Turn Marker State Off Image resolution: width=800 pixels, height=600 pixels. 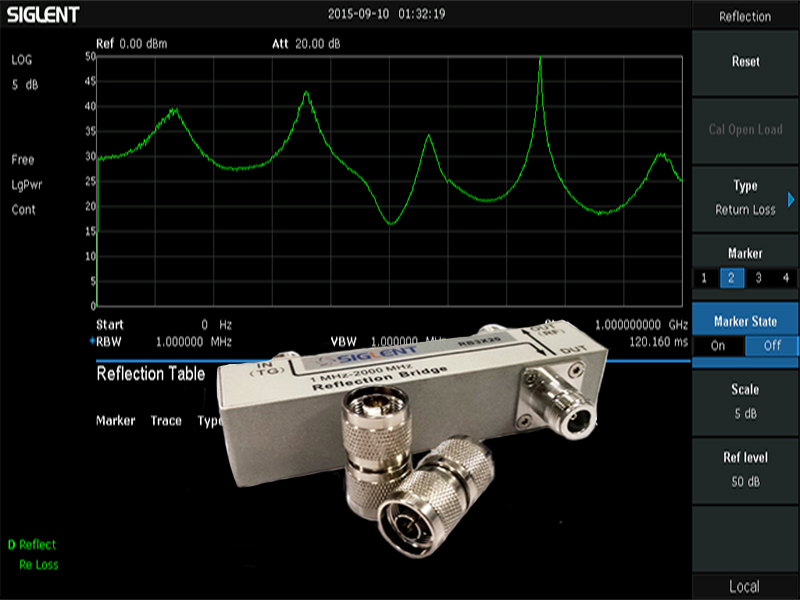[772, 346]
